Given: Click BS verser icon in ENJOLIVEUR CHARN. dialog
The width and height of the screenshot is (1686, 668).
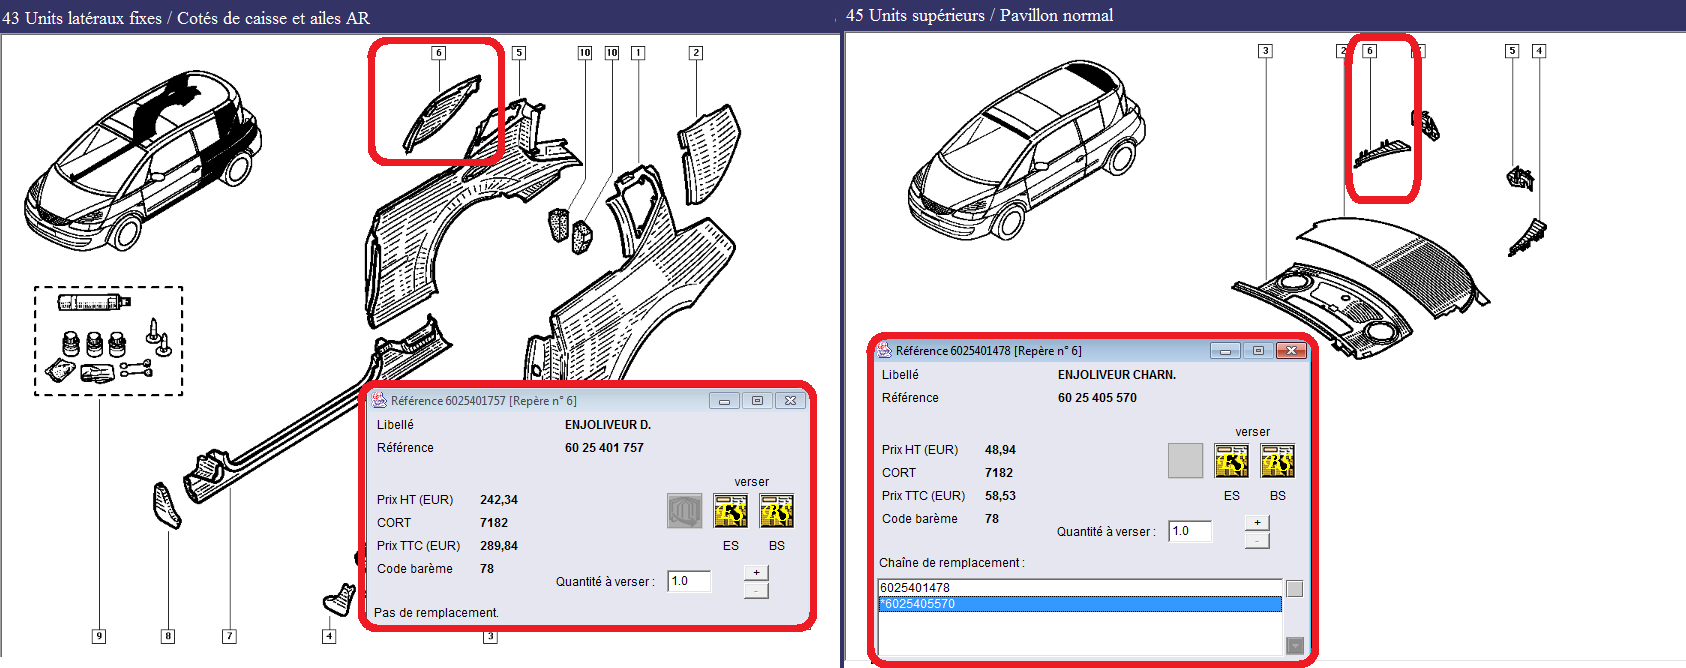Looking at the screenshot, I should (x=1277, y=461).
